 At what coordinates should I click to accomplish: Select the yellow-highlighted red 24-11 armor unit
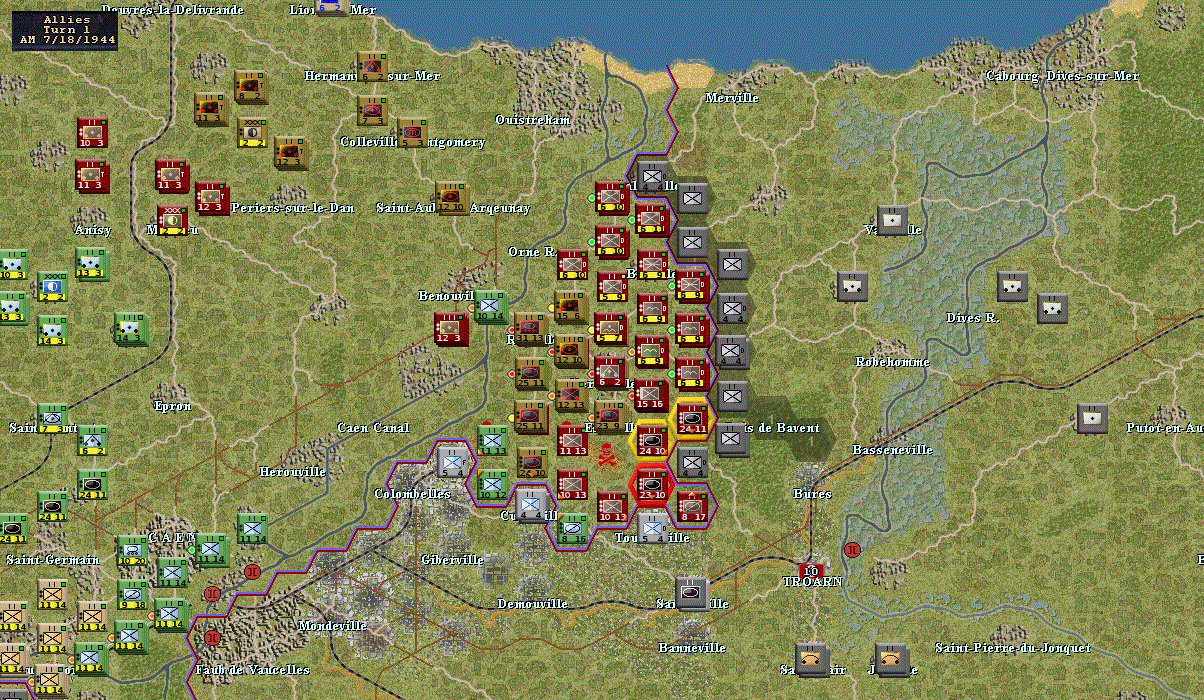point(692,418)
